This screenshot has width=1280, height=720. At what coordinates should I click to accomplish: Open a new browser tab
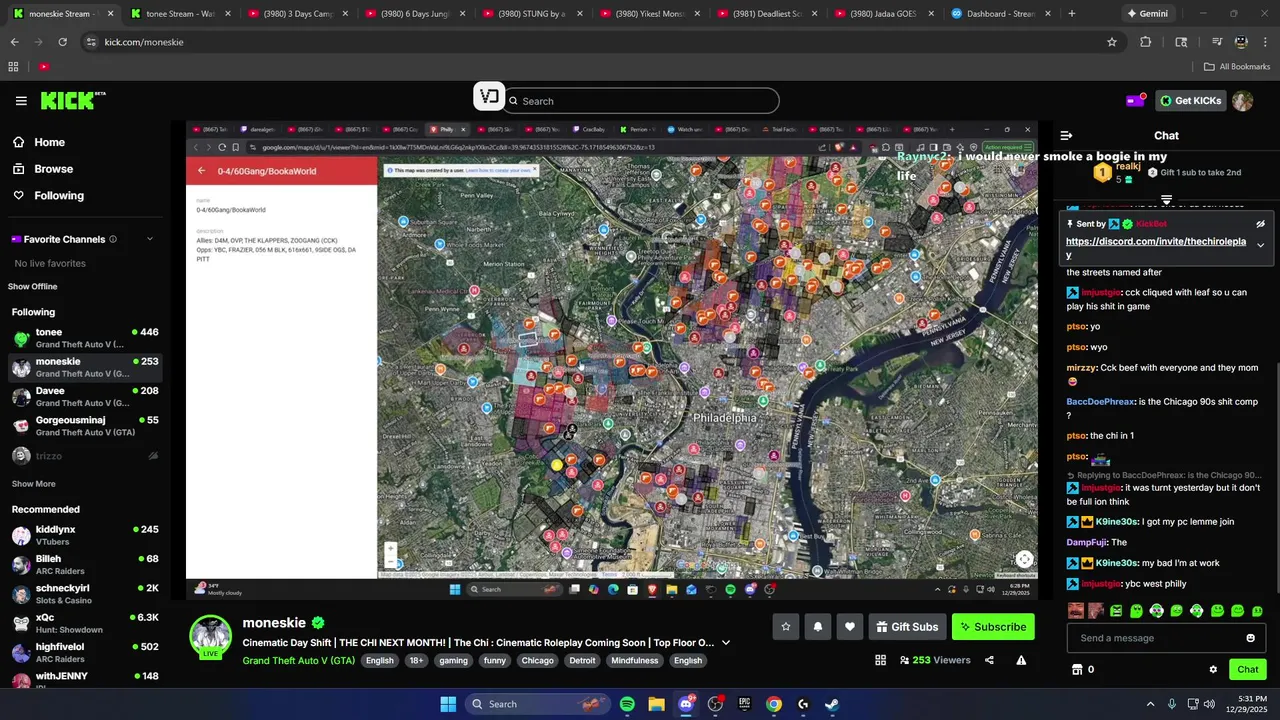(x=1072, y=14)
